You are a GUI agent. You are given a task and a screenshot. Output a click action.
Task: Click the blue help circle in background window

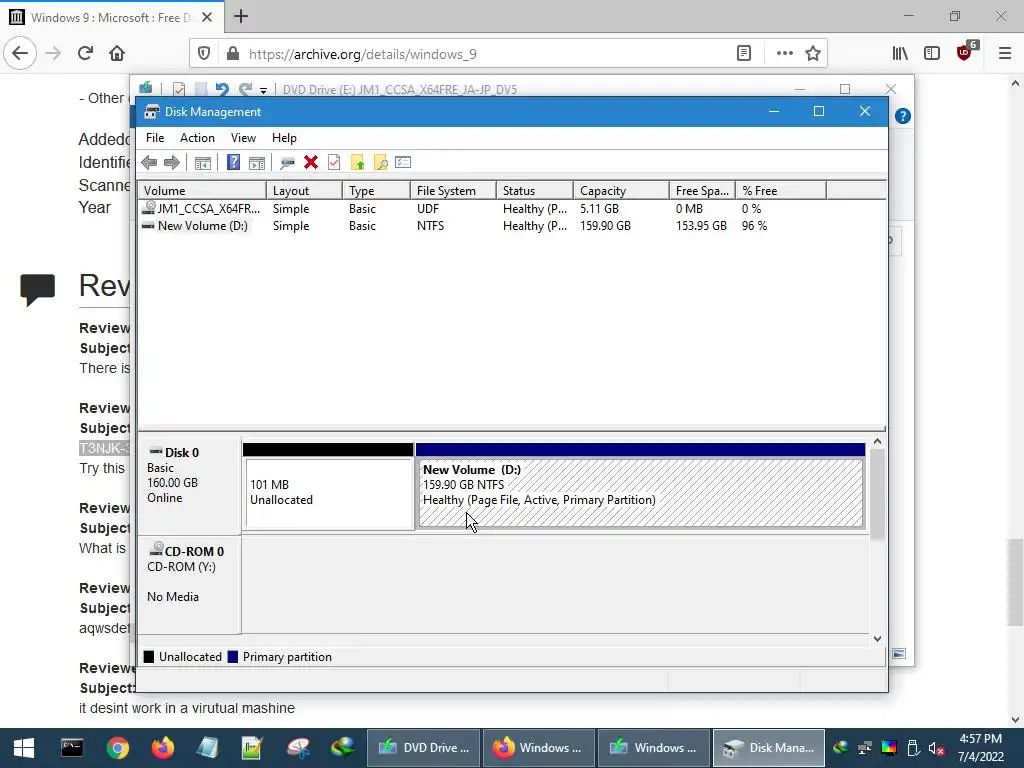(903, 116)
